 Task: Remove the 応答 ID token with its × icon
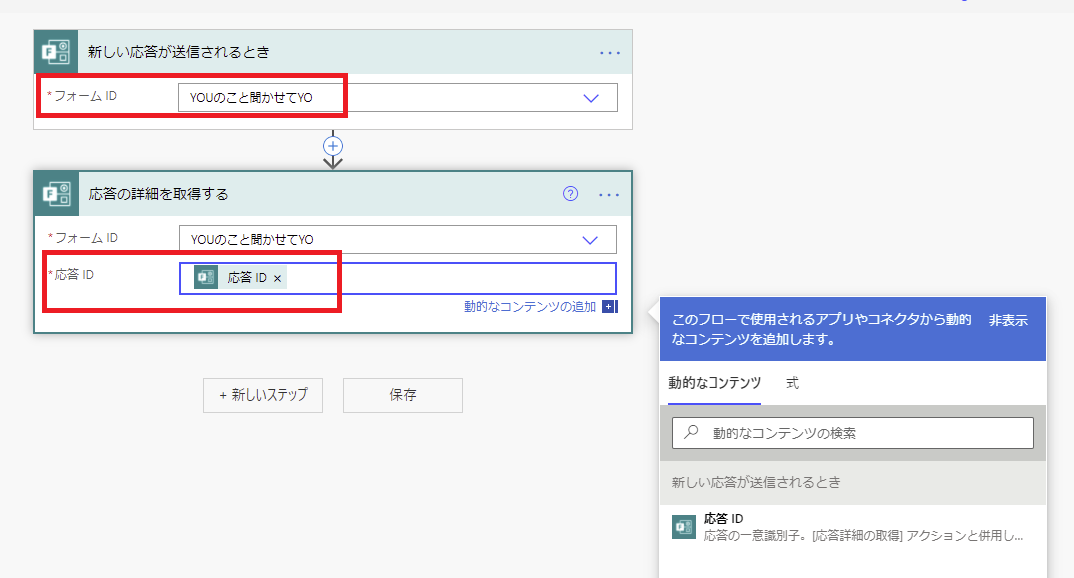click(x=277, y=280)
